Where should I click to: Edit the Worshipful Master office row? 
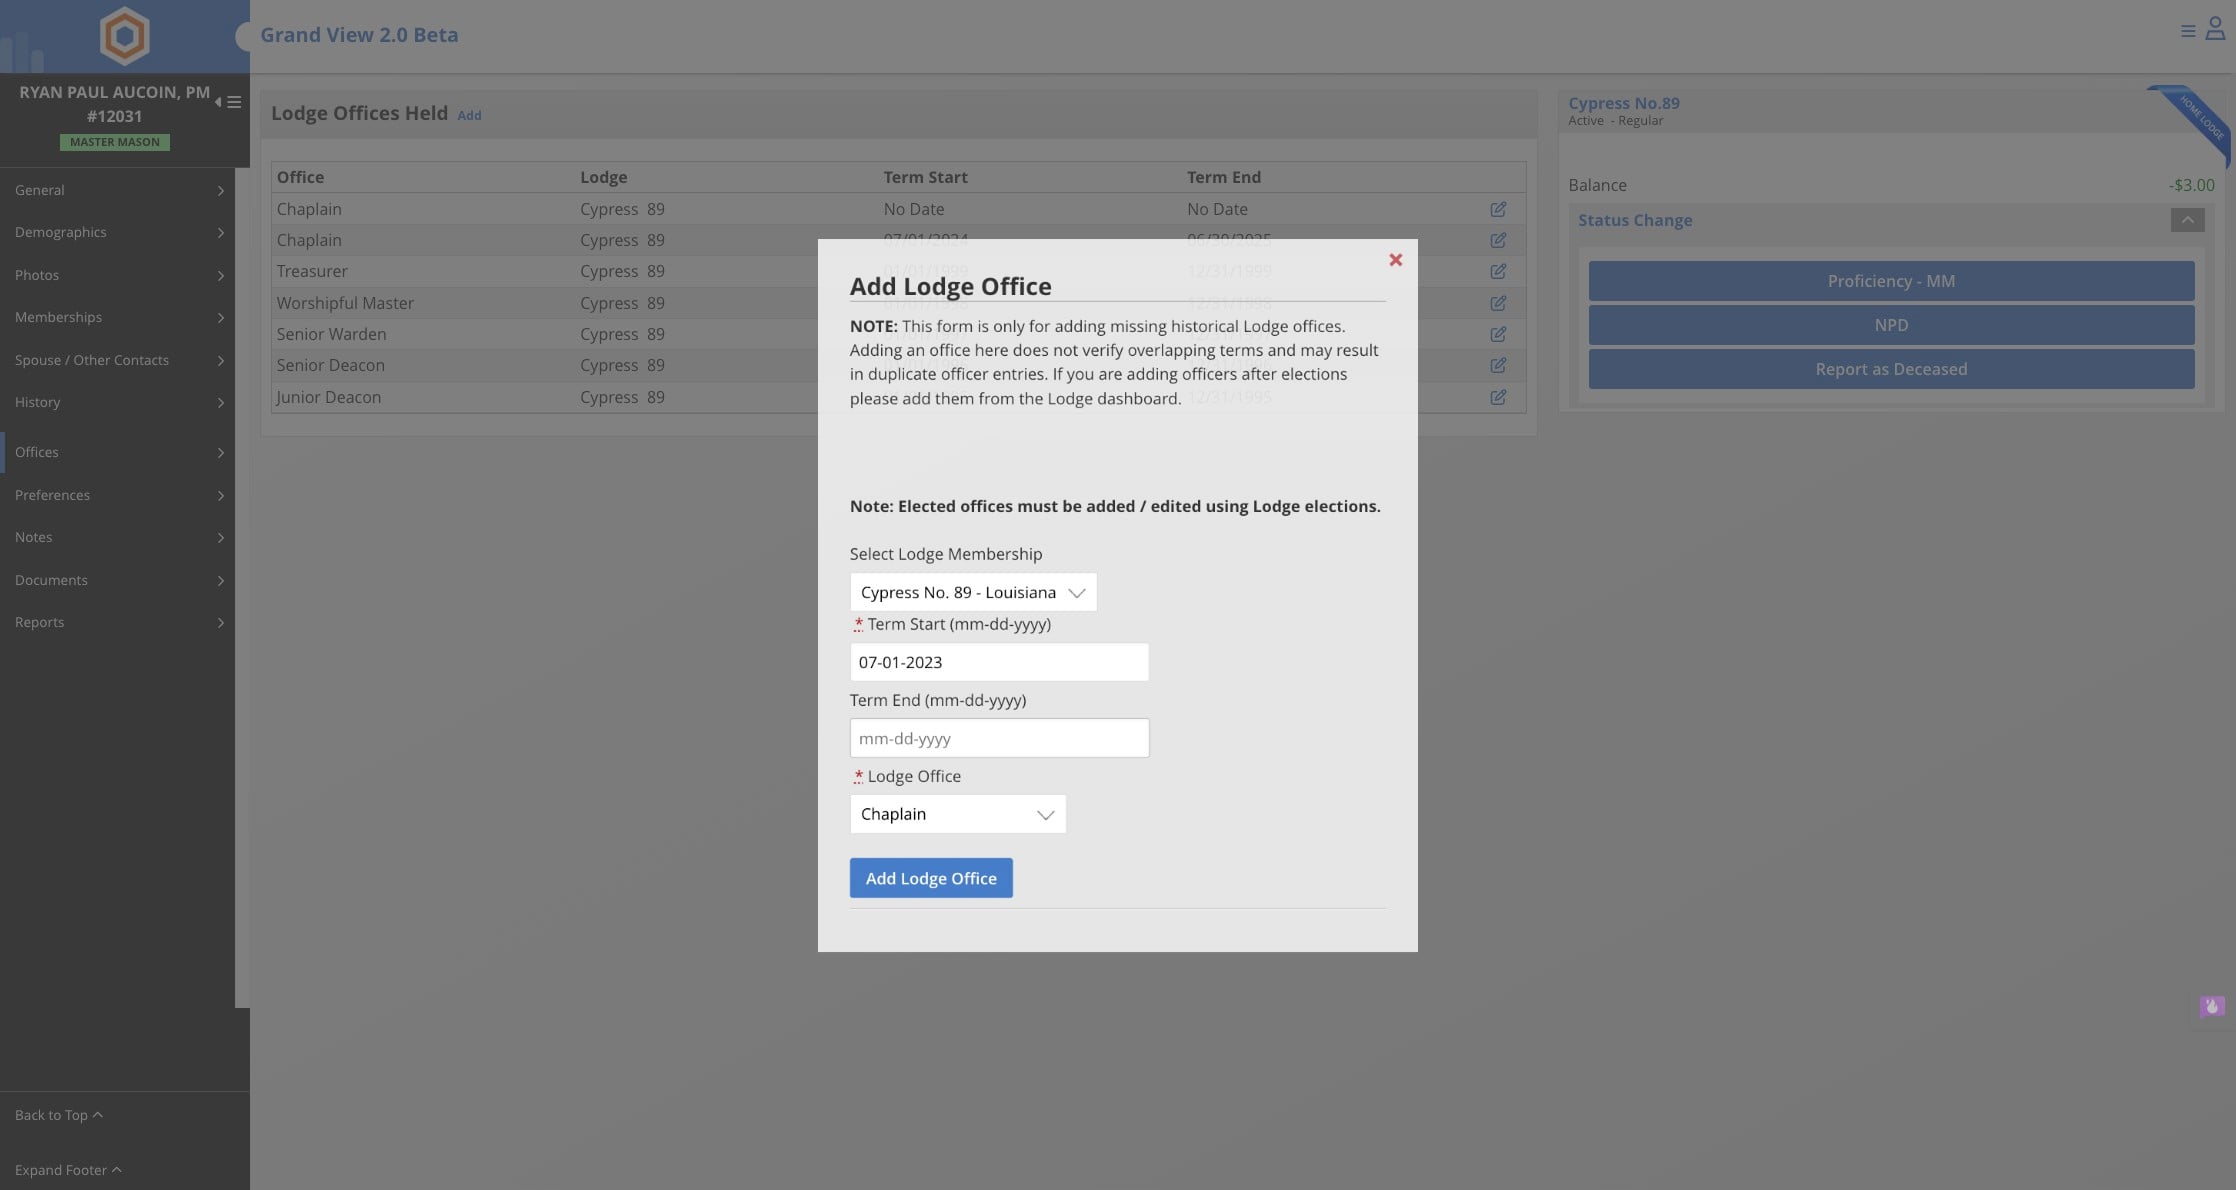(x=1497, y=303)
